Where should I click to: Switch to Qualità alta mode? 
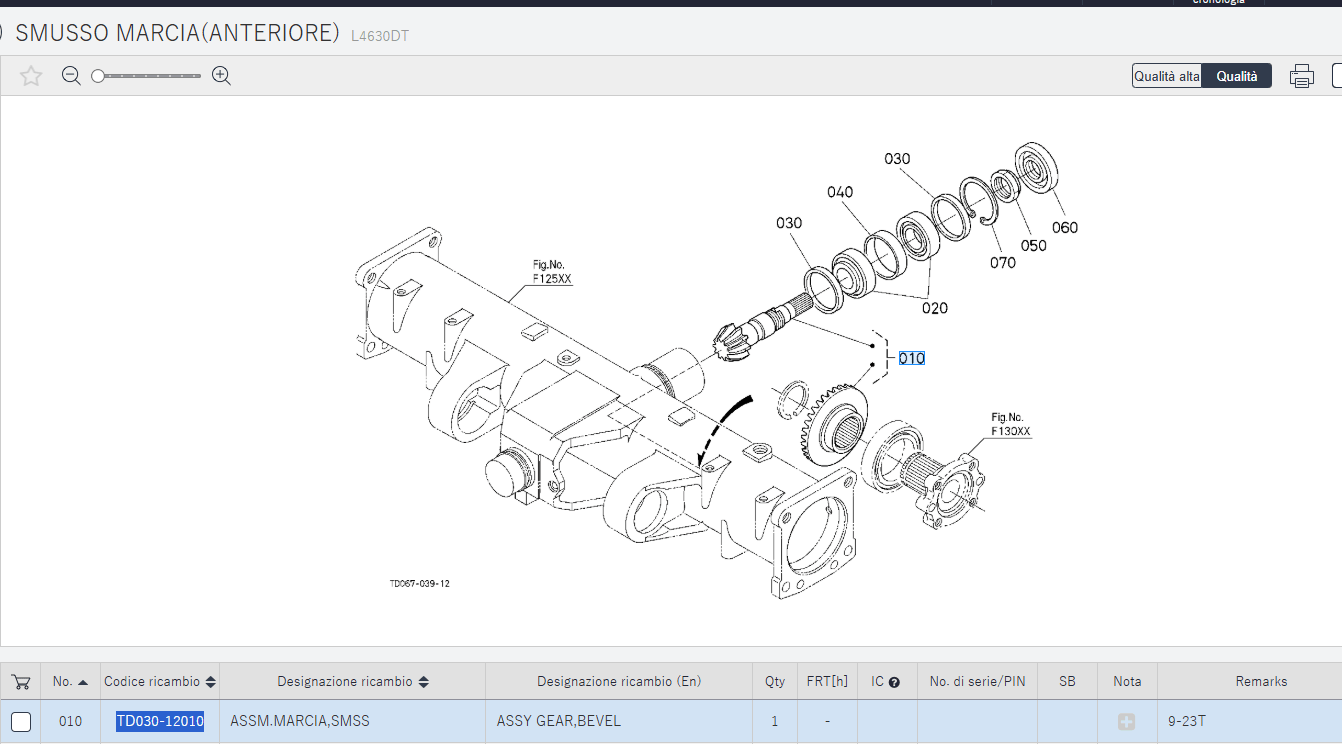(1166, 76)
